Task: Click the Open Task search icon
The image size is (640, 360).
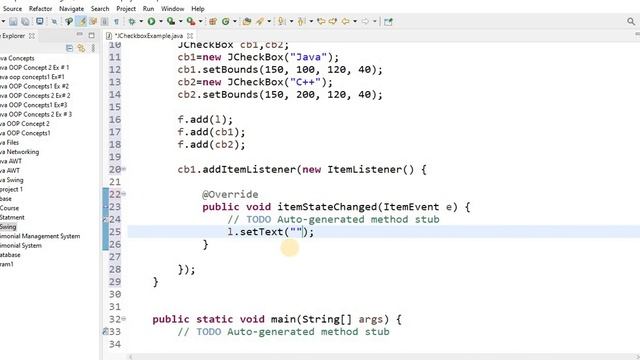Action: point(260,22)
